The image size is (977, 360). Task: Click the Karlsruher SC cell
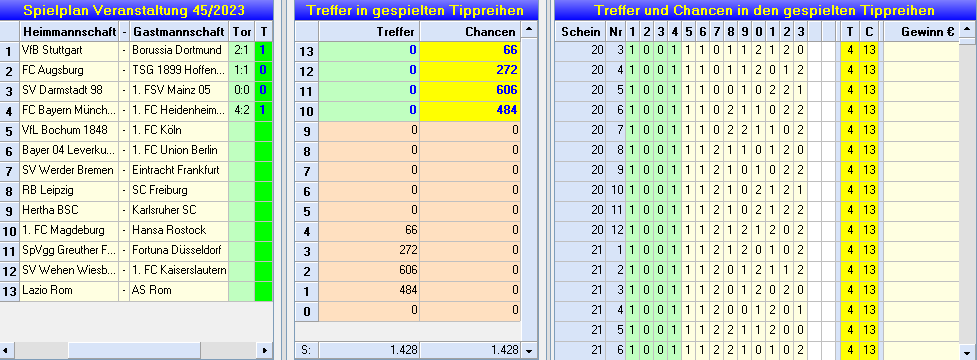coord(179,210)
